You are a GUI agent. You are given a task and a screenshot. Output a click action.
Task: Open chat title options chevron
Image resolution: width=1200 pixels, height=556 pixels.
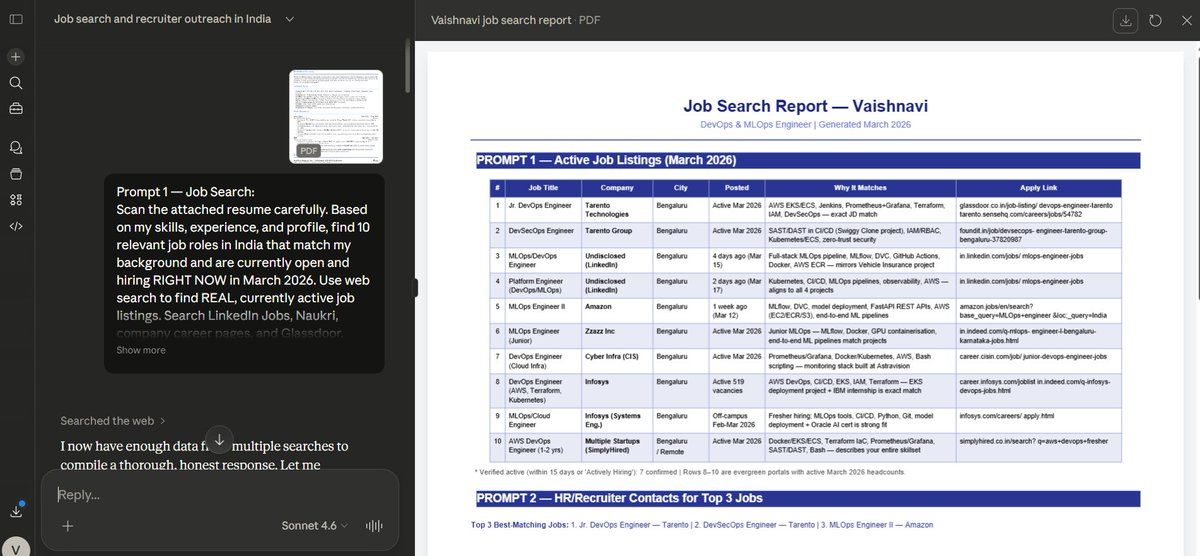(289, 19)
